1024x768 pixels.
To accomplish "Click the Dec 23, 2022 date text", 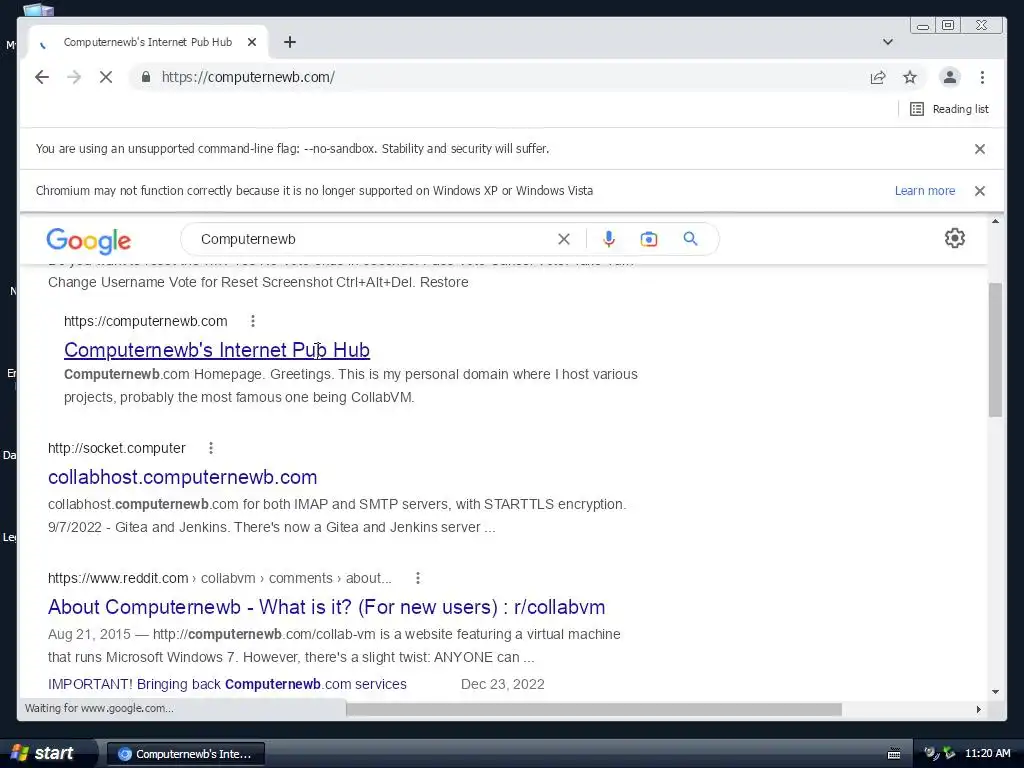I will (x=502, y=684).
